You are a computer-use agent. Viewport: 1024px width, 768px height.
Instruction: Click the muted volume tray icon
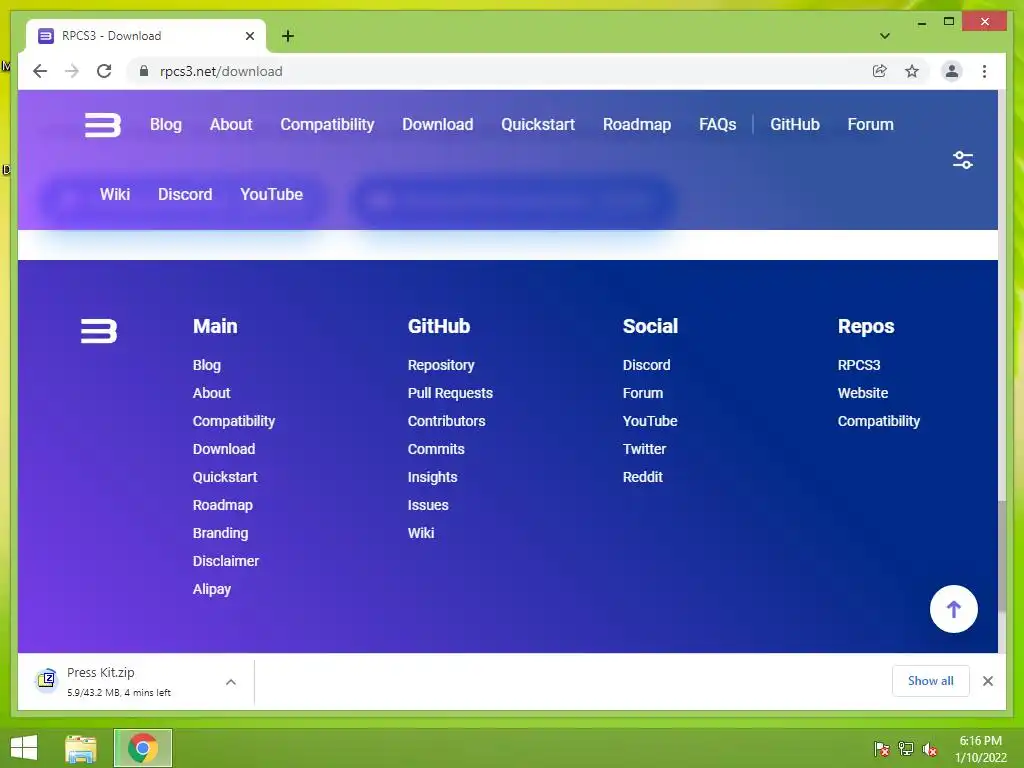click(930, 749)
